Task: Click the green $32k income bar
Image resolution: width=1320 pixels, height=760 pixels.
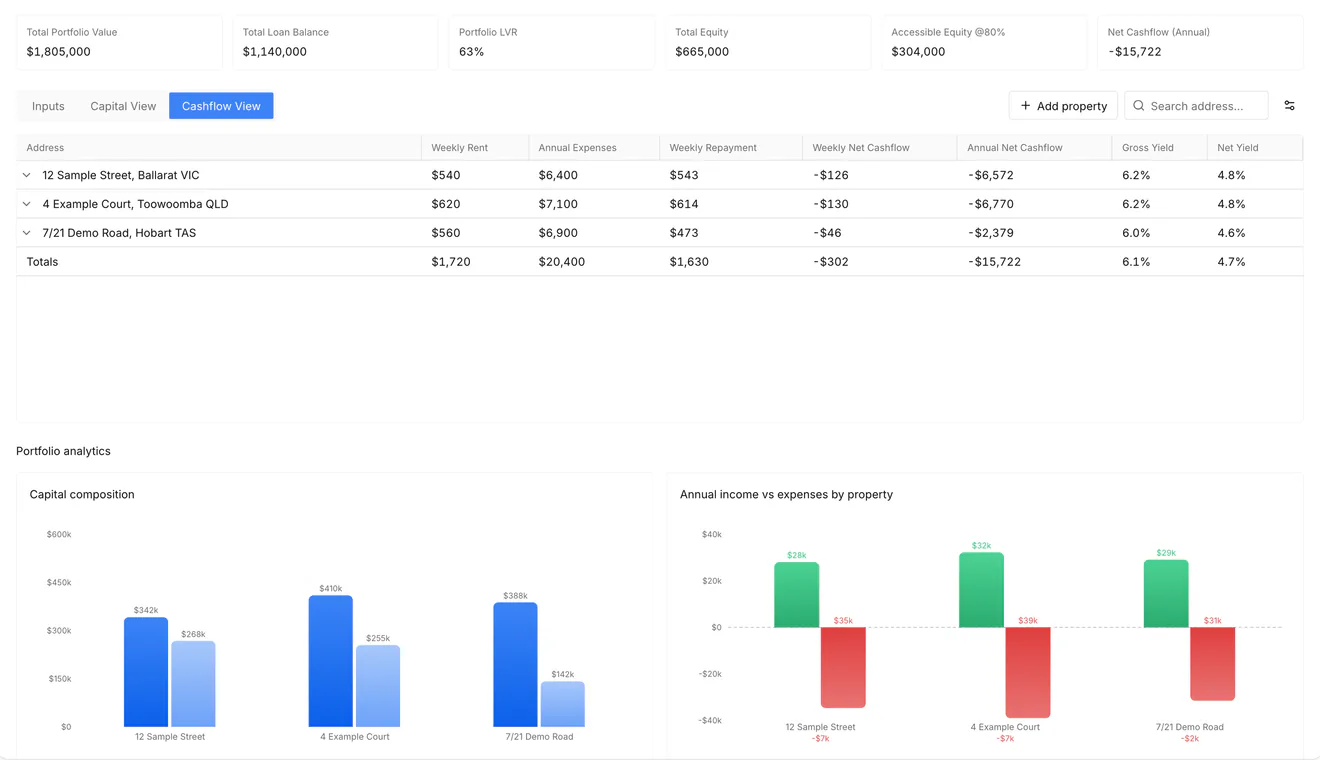Action: [981, 590]
